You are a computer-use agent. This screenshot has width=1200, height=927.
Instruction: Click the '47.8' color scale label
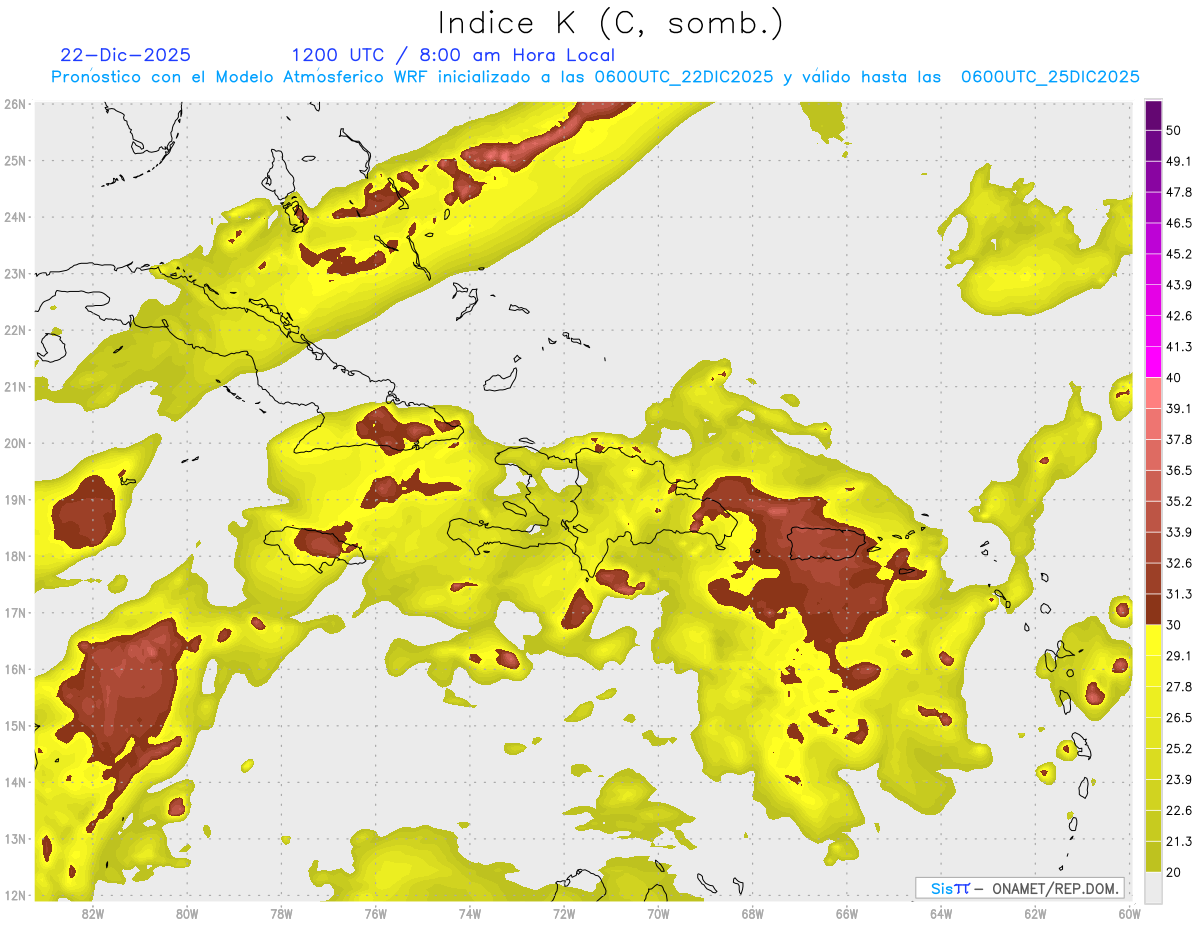[x=1179, y=192]
